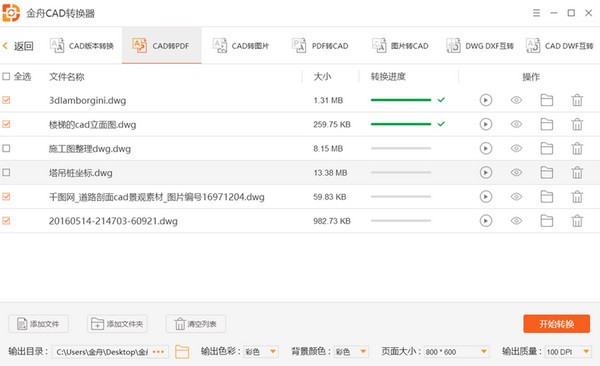This screenshot has width=600, height=366.
Task: Preview the 施工图整理dwg.dwg file with the eye icon
Action: pos(516,148)
